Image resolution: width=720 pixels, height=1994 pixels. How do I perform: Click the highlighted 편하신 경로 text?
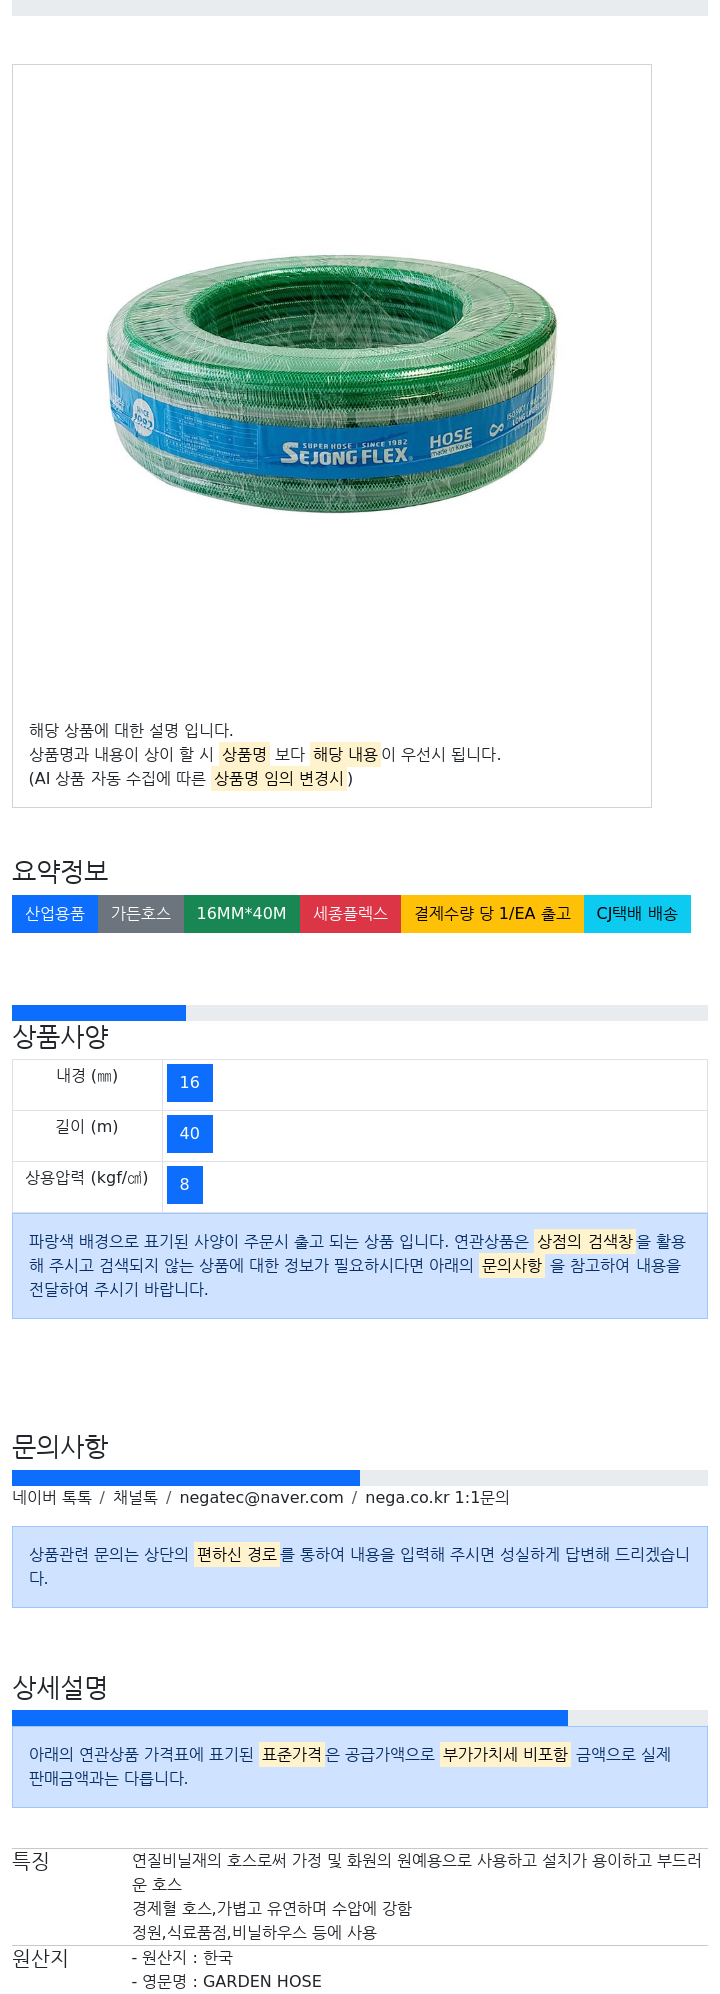coord(237,1555)
